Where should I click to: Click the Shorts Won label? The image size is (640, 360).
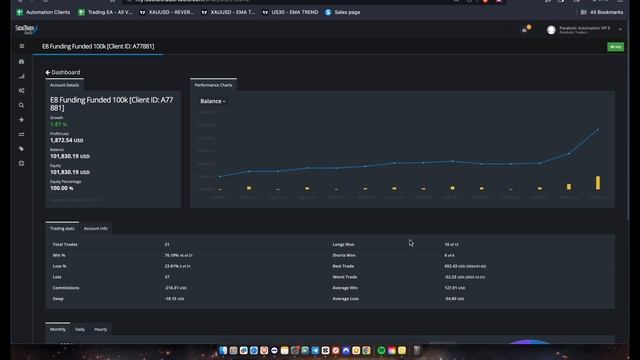tap(344, 256)
